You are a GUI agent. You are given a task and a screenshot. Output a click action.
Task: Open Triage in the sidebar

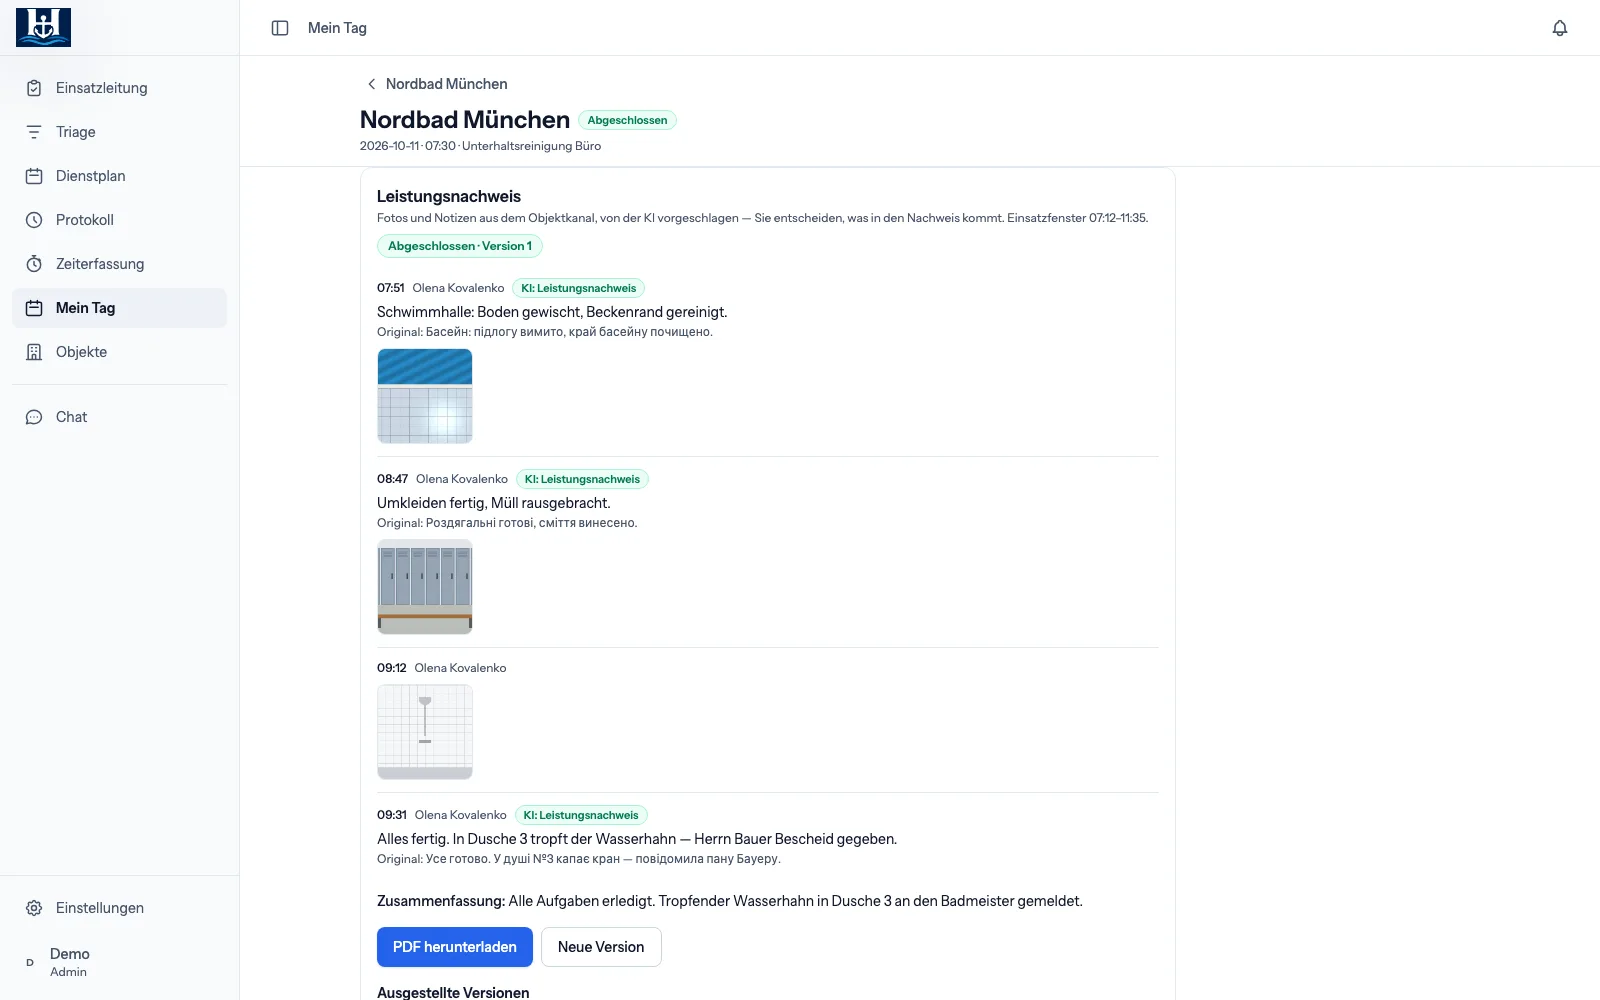(x=120, y=132)
